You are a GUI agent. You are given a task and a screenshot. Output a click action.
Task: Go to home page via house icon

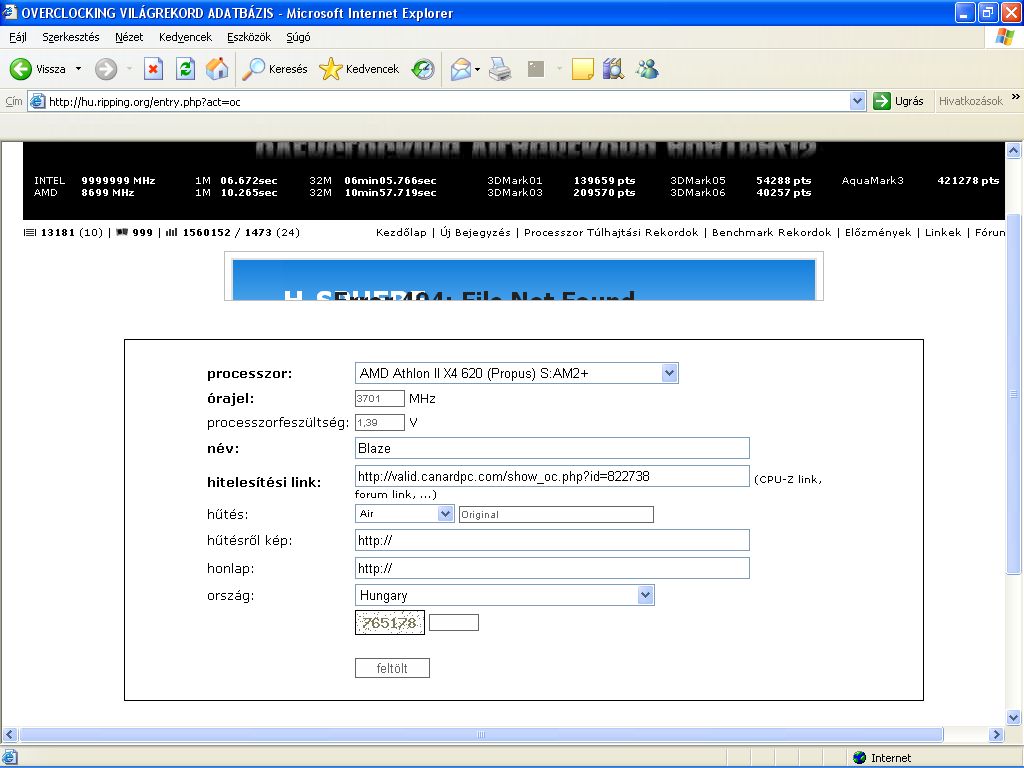click(217, 69)
